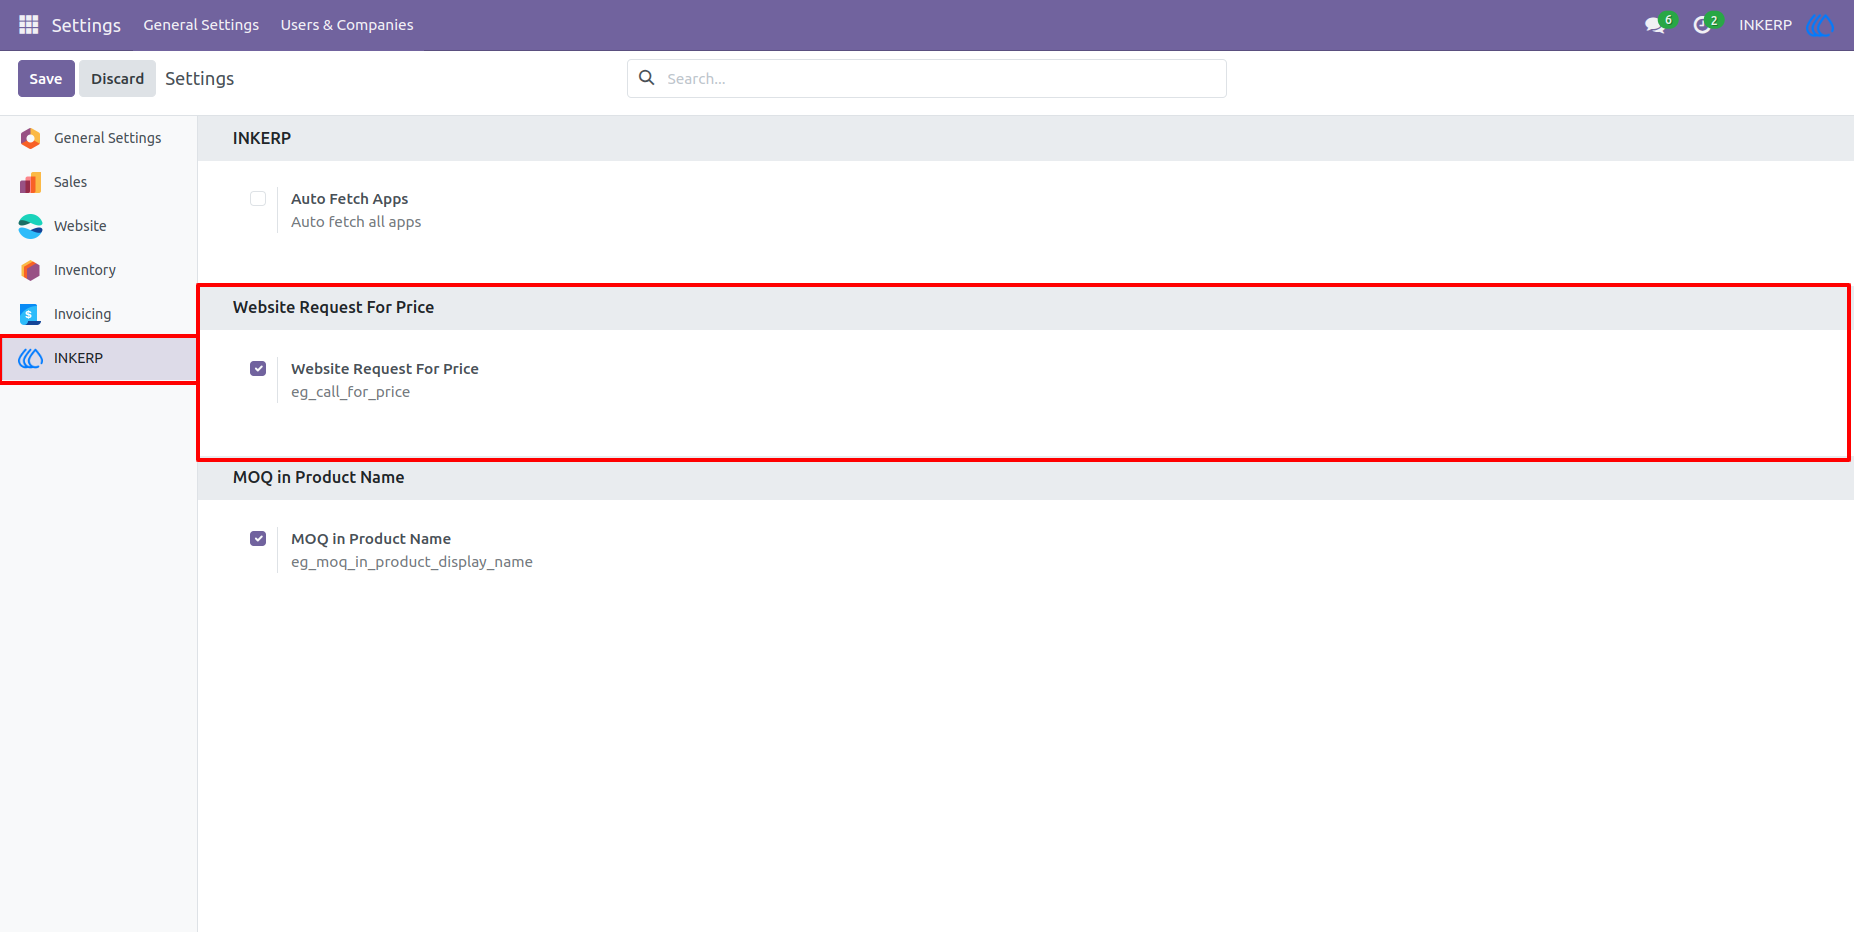Select the Sales settings tab label

70,182
